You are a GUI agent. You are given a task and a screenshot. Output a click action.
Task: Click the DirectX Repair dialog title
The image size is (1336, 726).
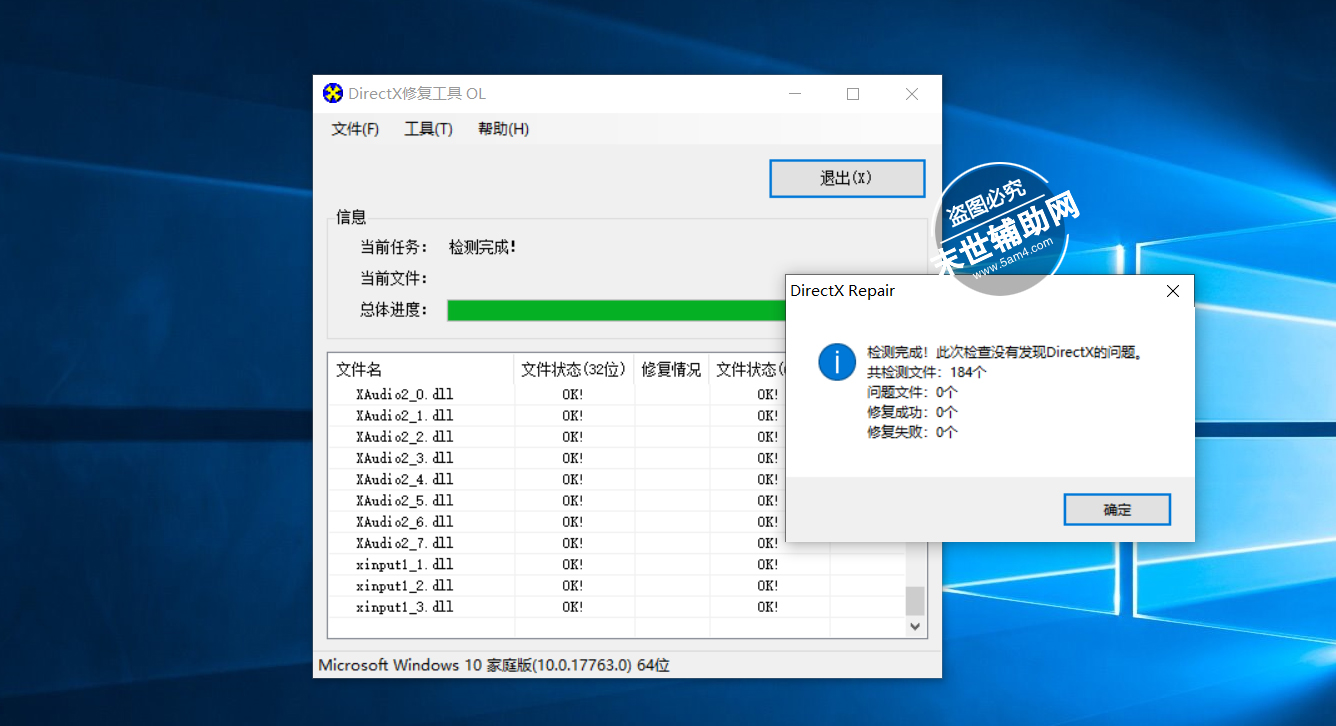tap(842, 291)
